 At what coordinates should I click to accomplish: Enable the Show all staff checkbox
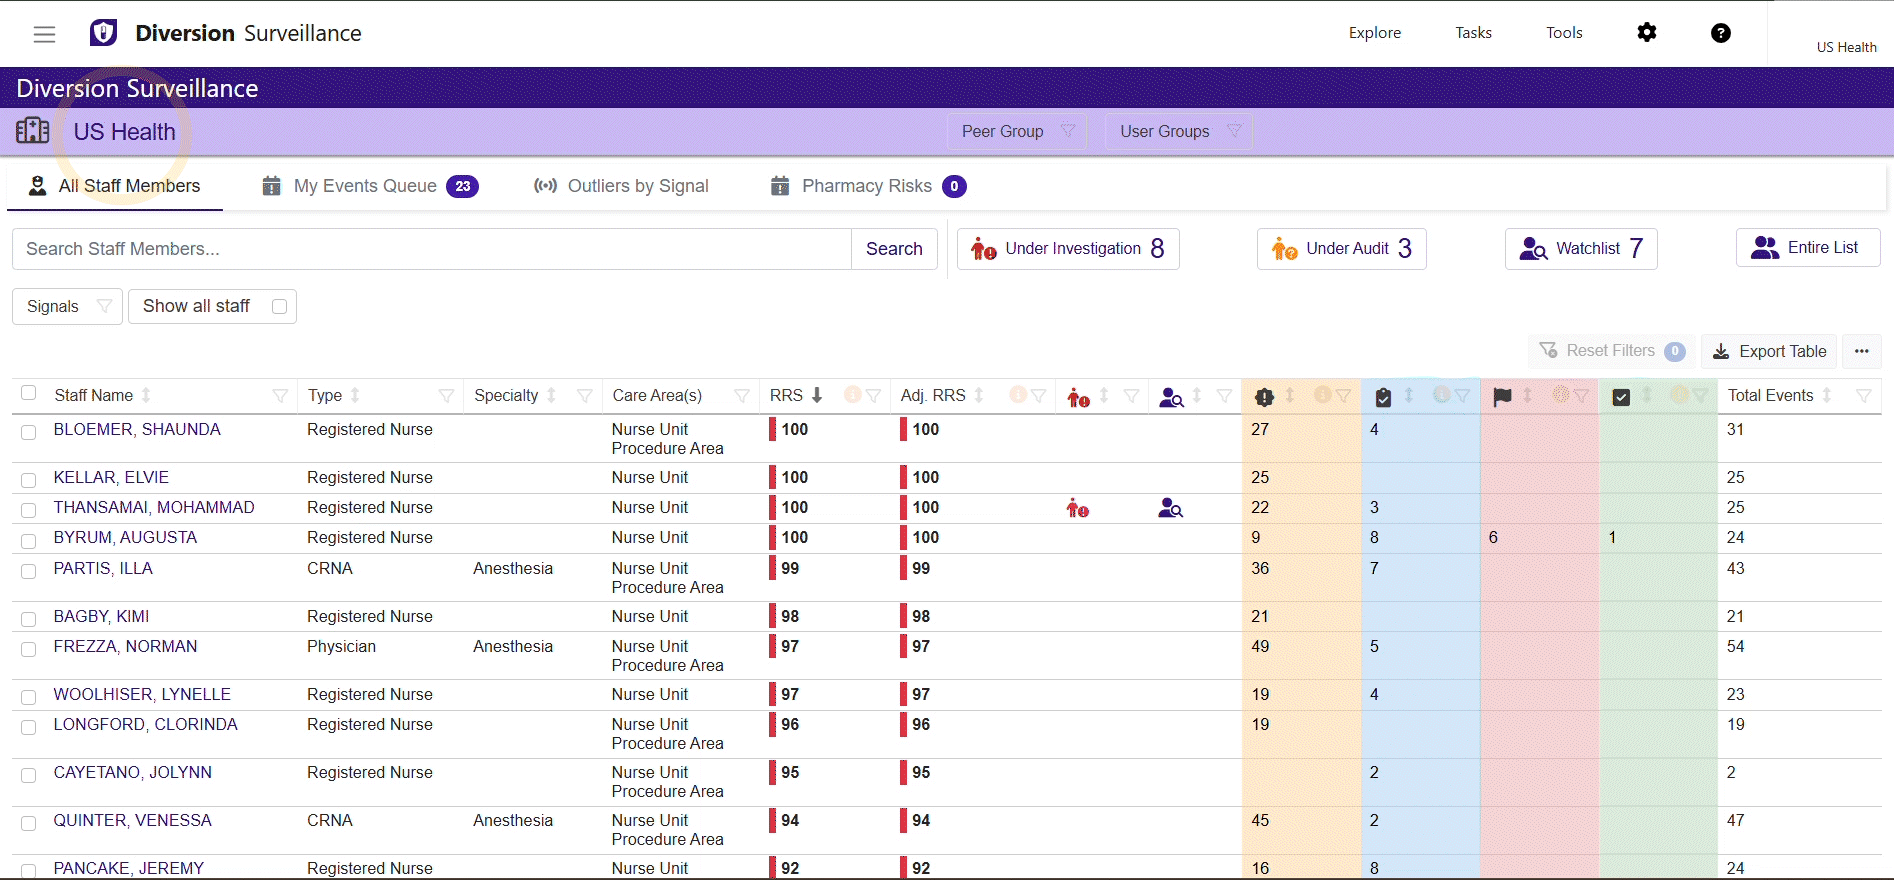pyautogui.click(x=280, y=307)
